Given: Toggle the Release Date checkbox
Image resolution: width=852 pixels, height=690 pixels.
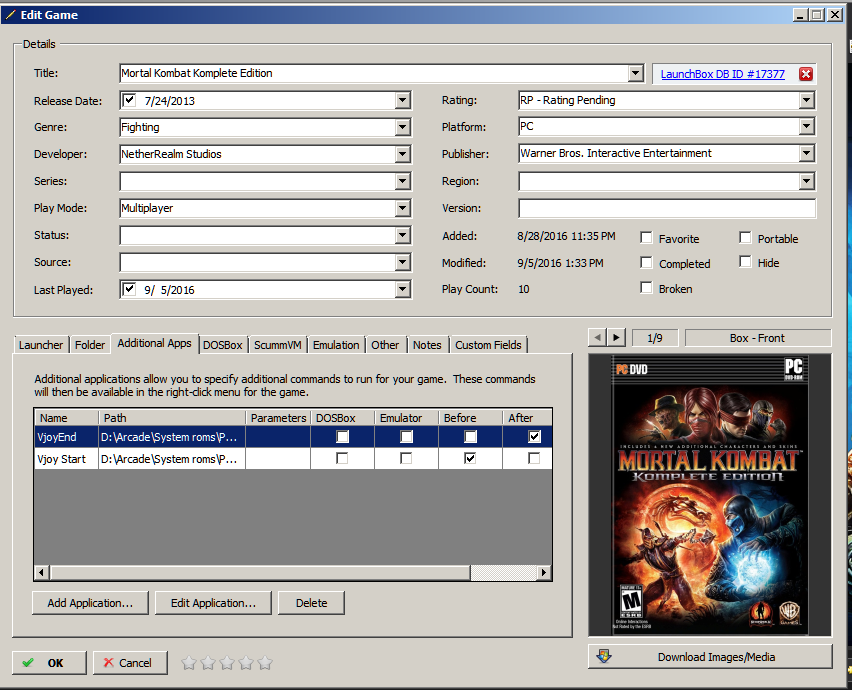Looking at the screenshot, I should 129,100.
